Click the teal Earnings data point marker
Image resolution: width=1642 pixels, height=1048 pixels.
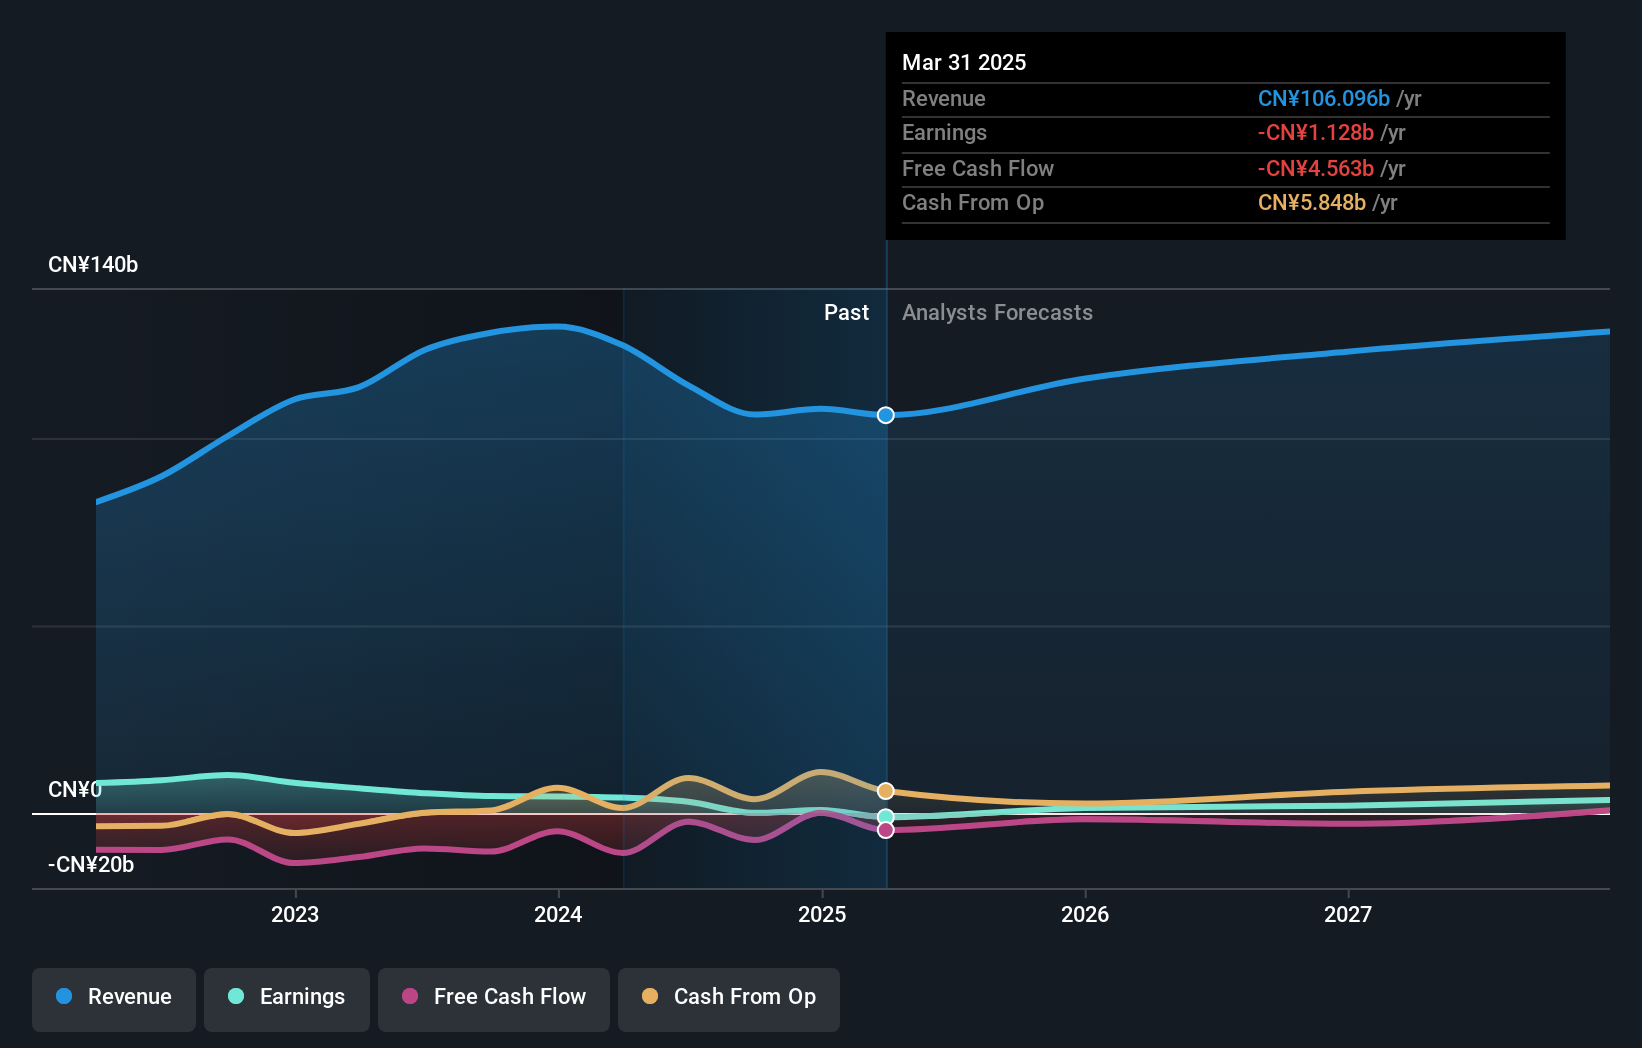886,817
